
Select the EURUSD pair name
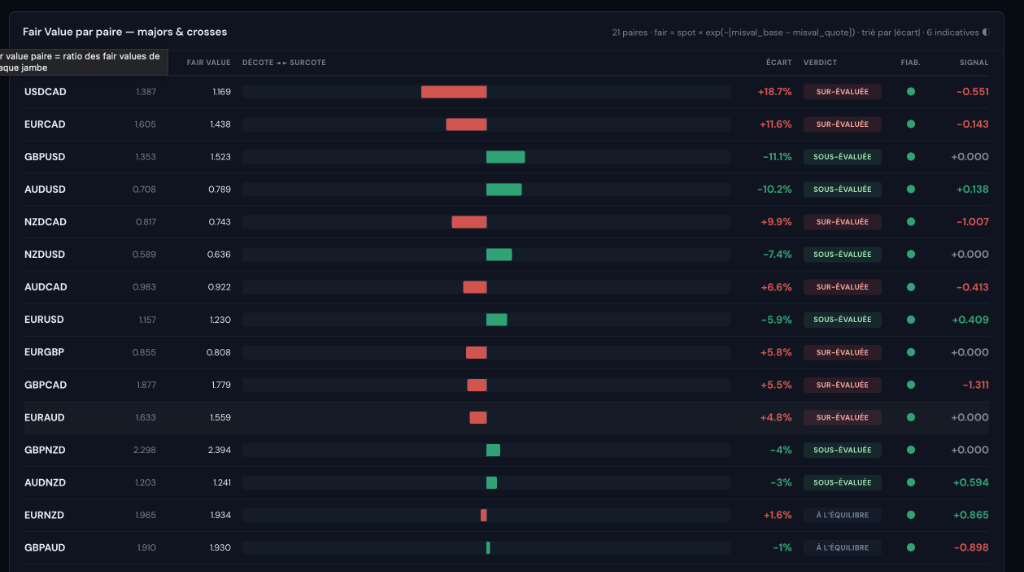pos(44,320)
